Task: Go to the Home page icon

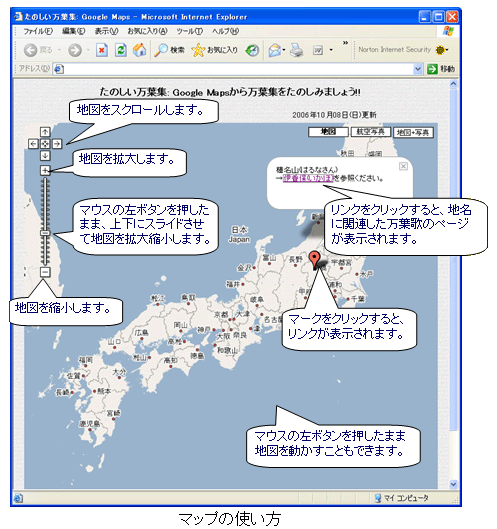Action: (x=140, y=50)
